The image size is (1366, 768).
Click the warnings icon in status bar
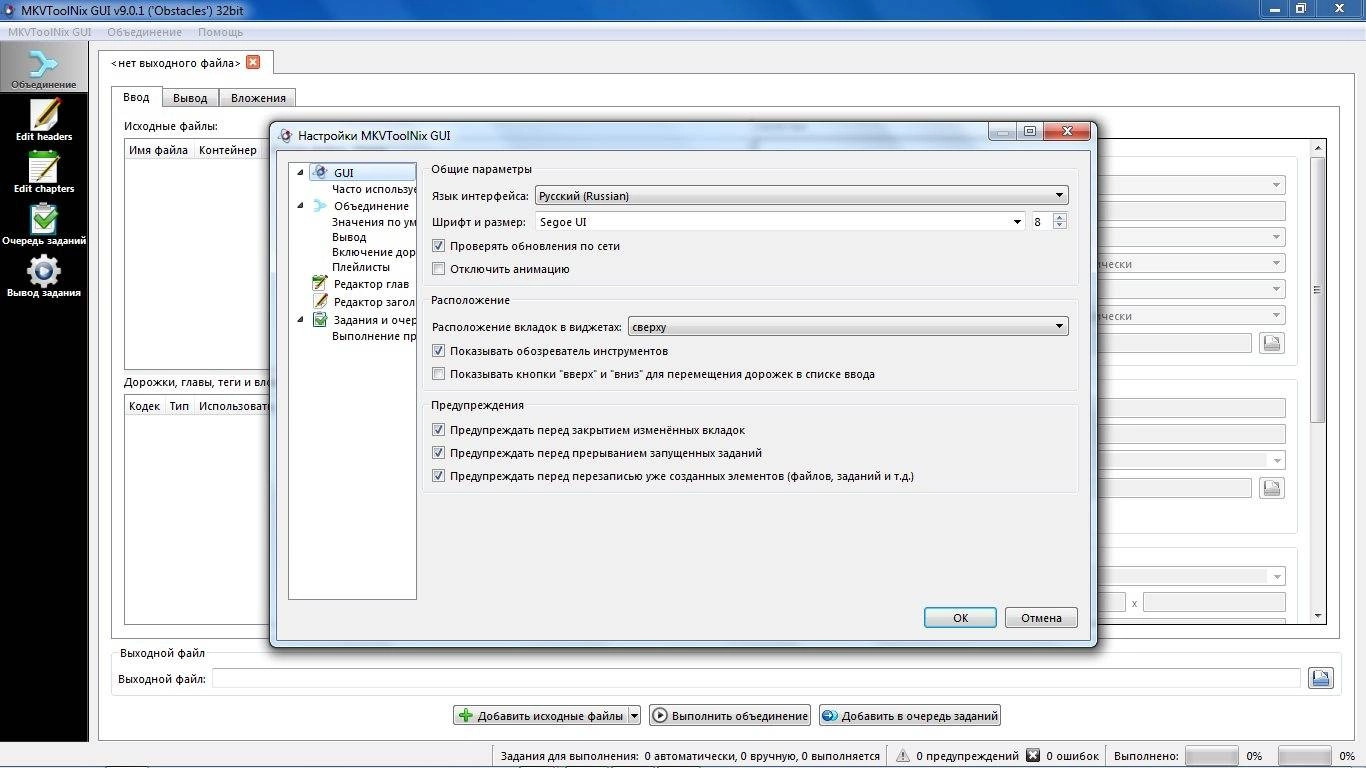click(903, 756)
